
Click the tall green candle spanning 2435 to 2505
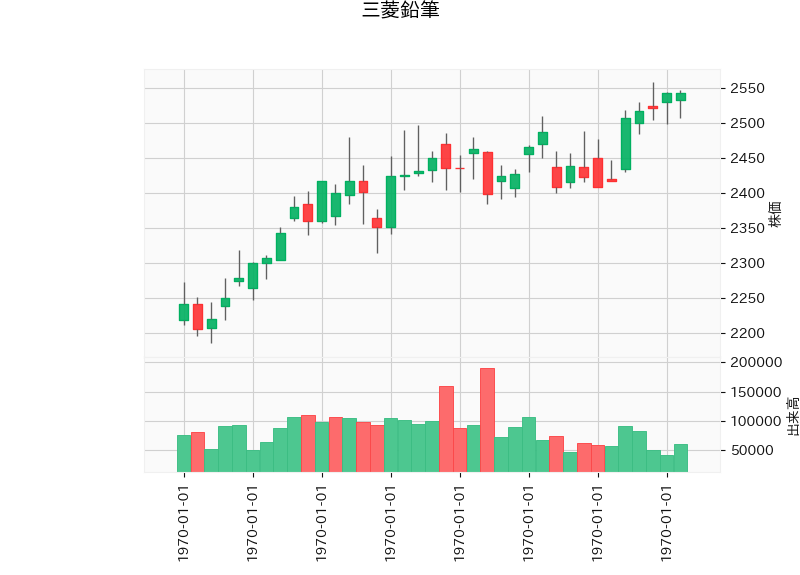pos(626,144)
